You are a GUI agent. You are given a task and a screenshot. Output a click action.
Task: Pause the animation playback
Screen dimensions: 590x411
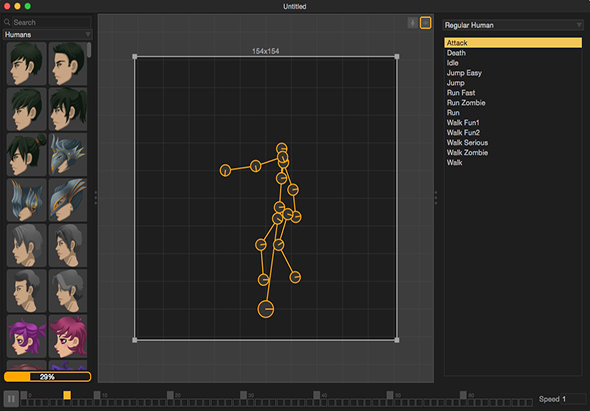pyautogui.click(x=11, y=399)
